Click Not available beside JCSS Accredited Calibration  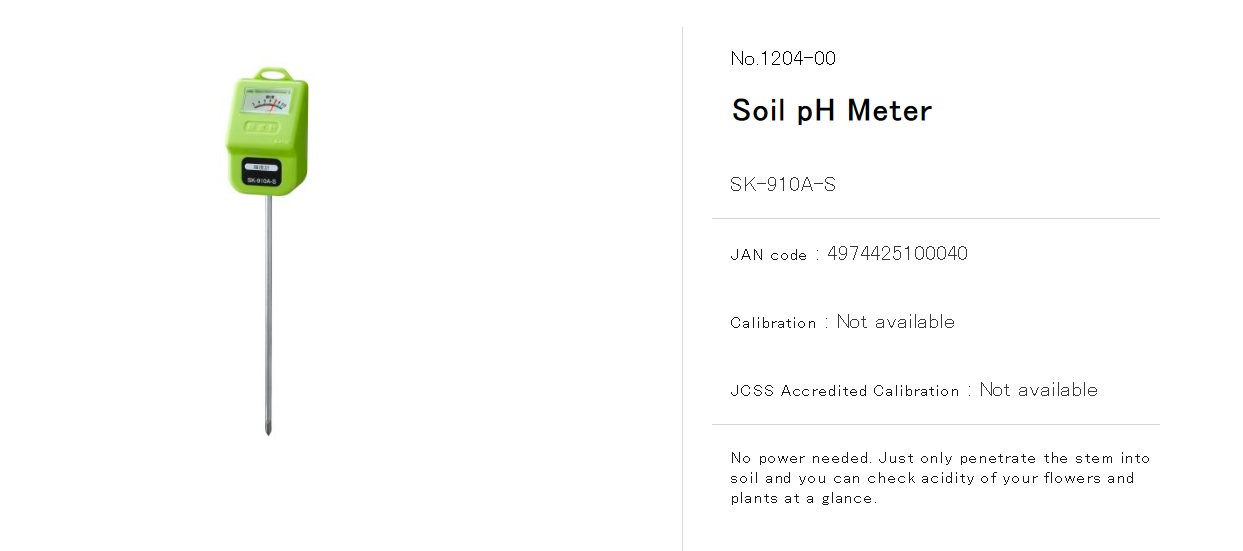(1038, 390)
